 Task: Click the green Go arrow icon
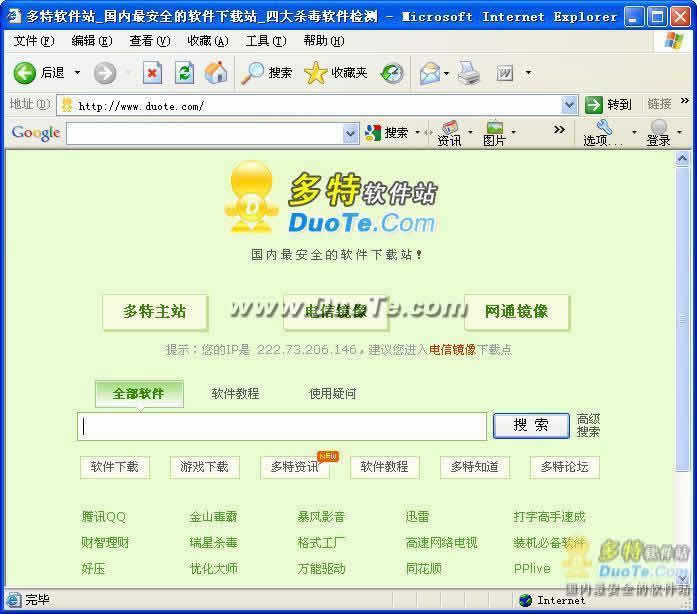(593, 105)
